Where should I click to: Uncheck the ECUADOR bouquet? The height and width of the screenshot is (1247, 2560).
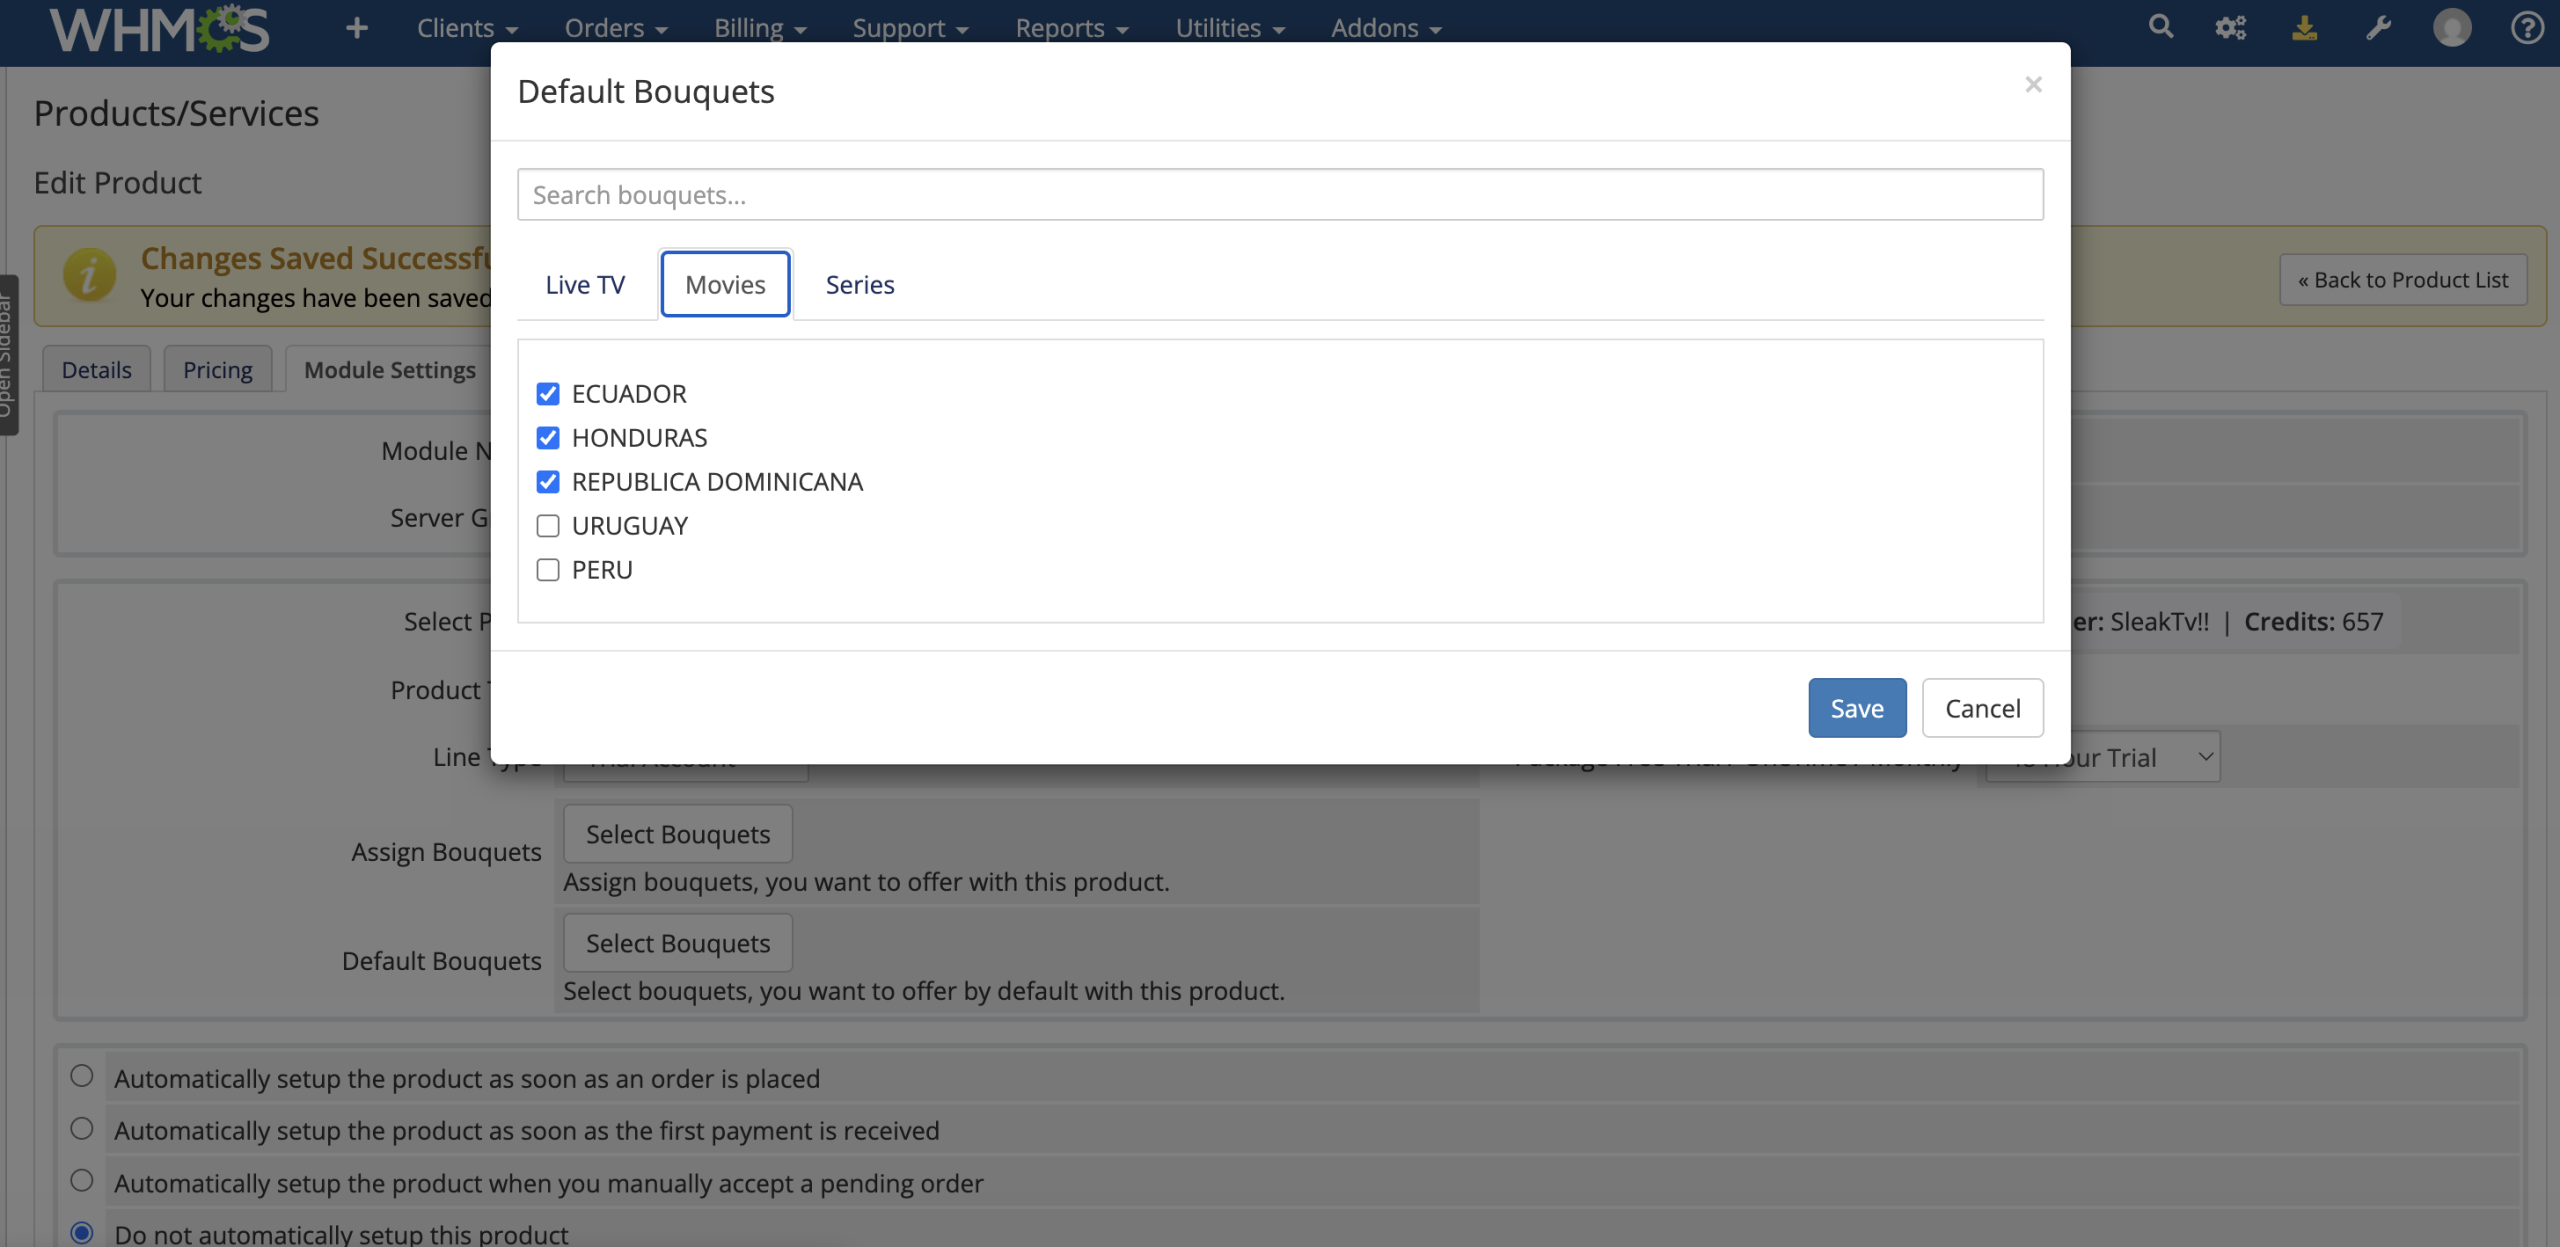click(548, 394)
